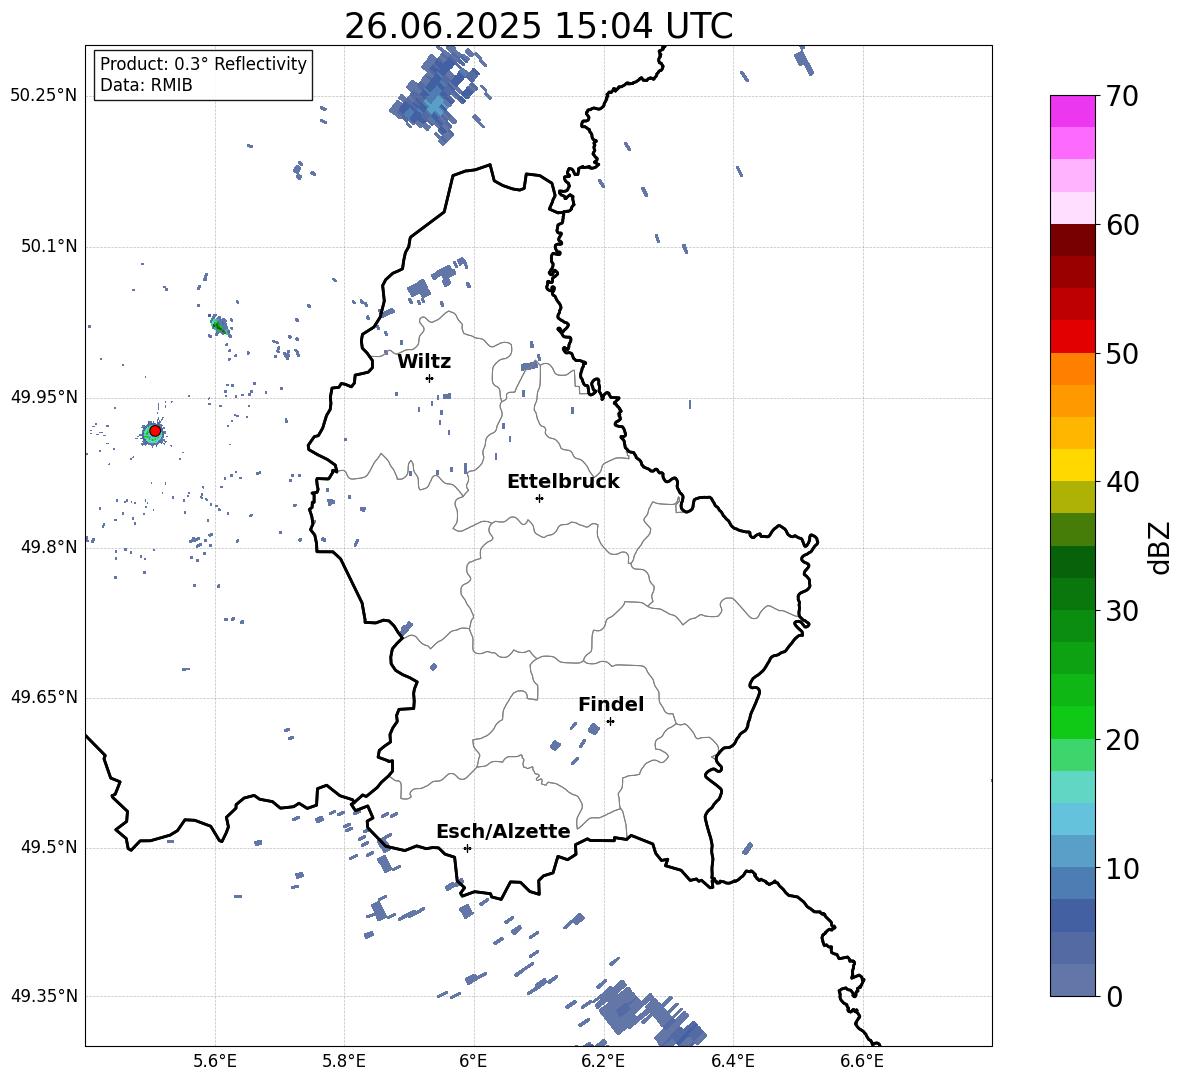Click the colorbar tick label 70
Screen dimensions: 1184x1081
click(x=1122, y=96)
